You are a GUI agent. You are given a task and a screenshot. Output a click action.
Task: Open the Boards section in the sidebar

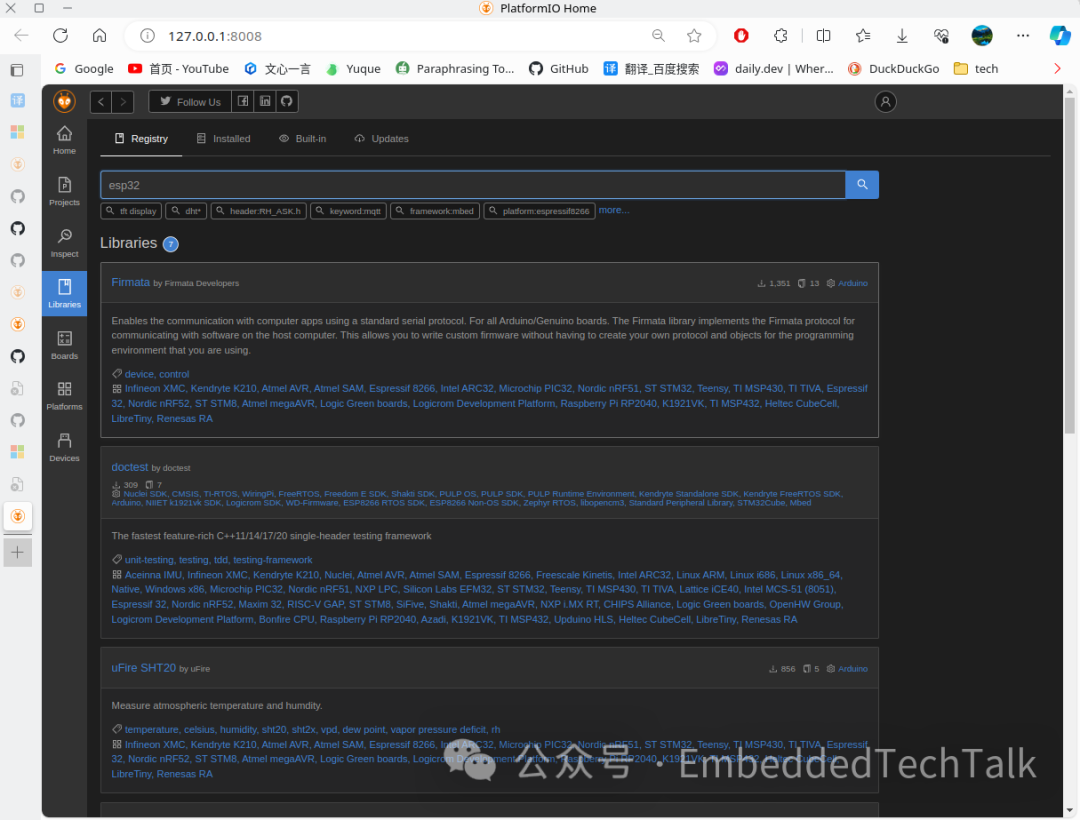pyautogui.click(x=64, y=344)
